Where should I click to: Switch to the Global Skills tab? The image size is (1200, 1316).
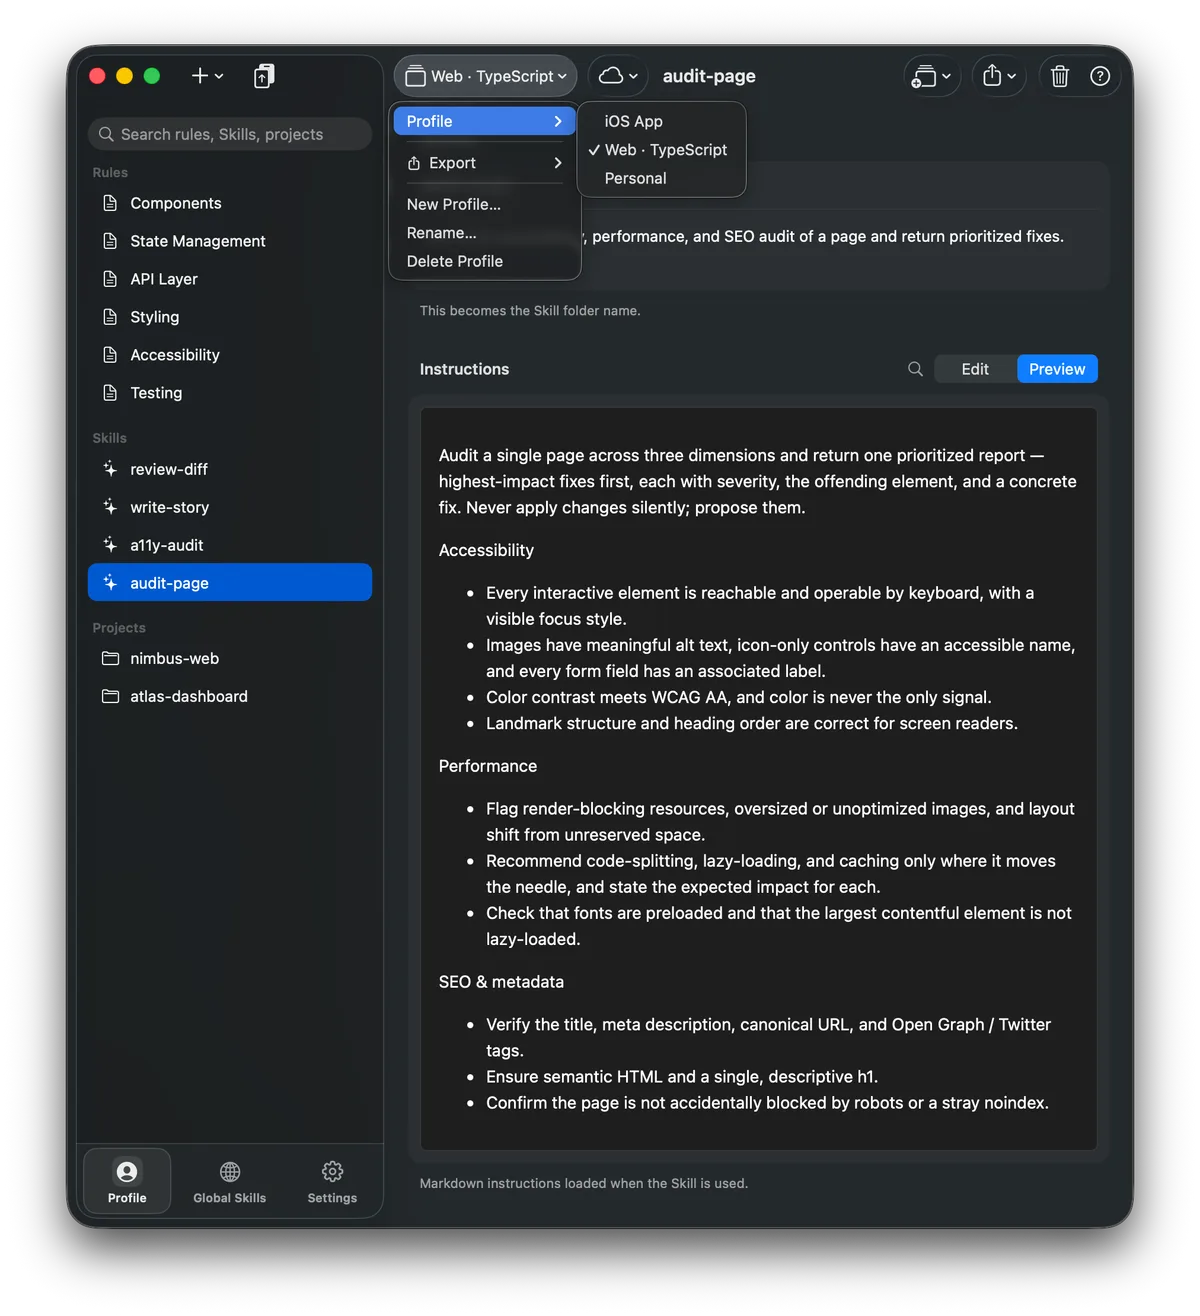coord(230,1182)
